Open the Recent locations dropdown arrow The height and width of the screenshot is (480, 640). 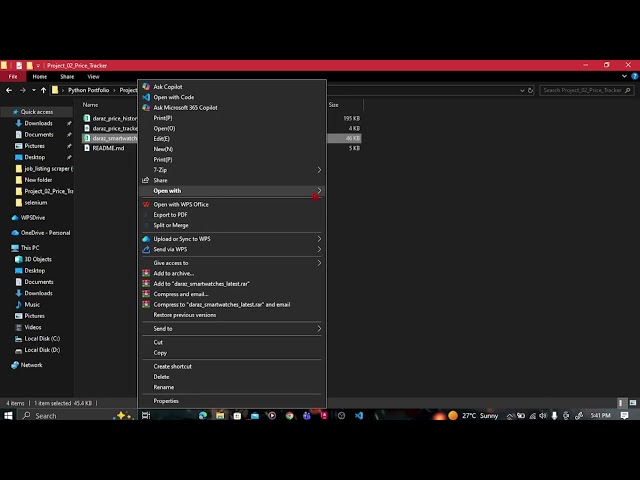[33, 90]
